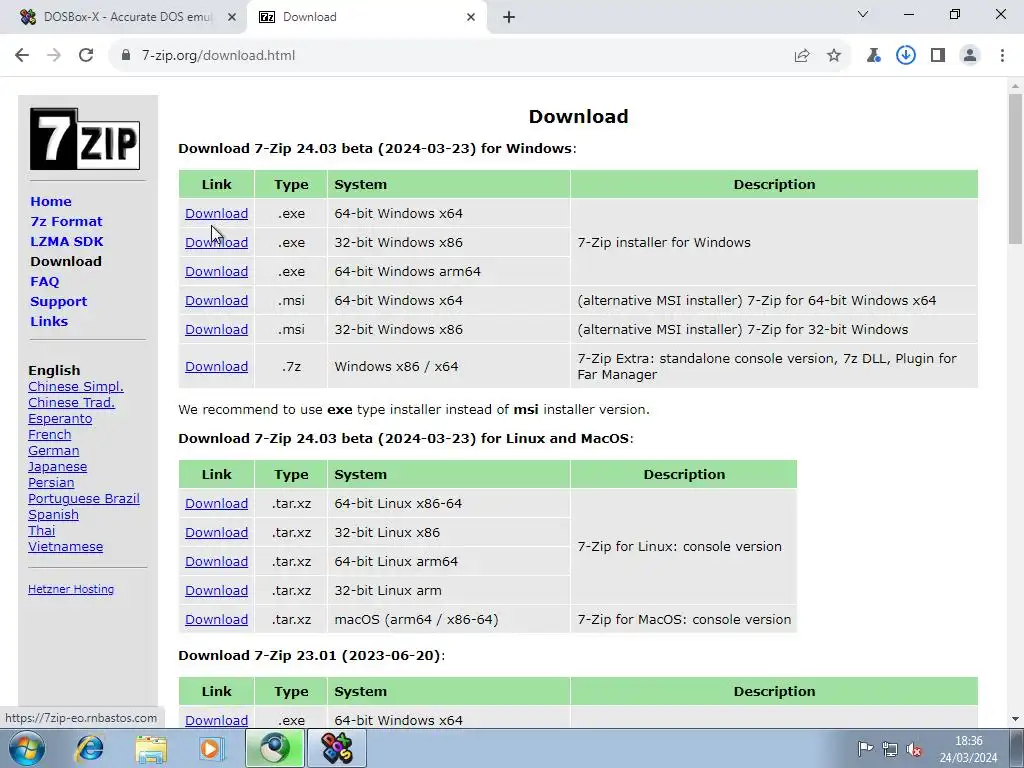Click the address bar URL field

click(x=451, y=56)
